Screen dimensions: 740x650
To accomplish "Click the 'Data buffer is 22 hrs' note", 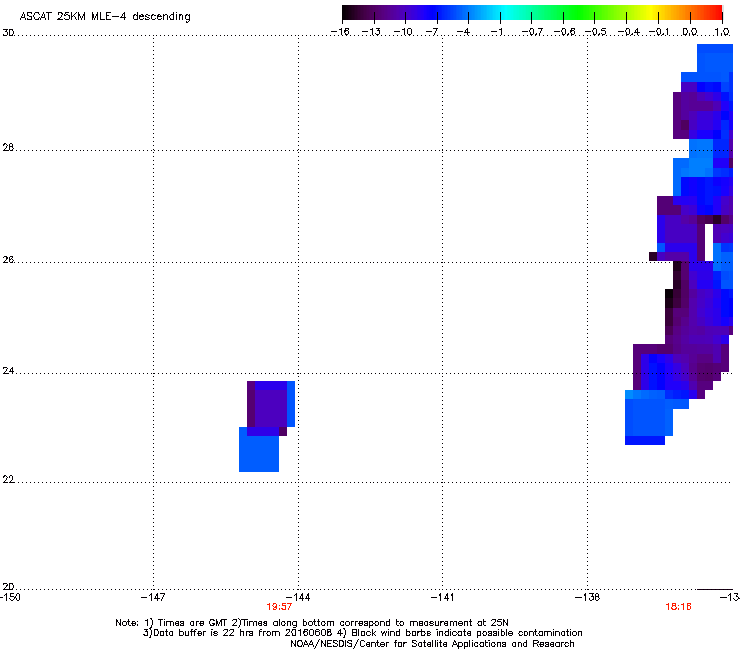I will [x=362, y=633].
